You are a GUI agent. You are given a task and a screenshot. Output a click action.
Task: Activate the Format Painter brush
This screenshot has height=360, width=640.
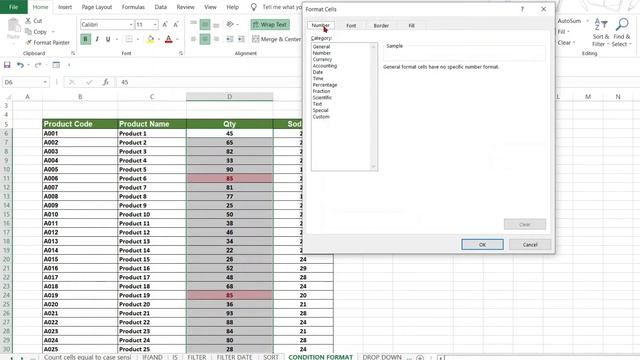coord(28,42)
